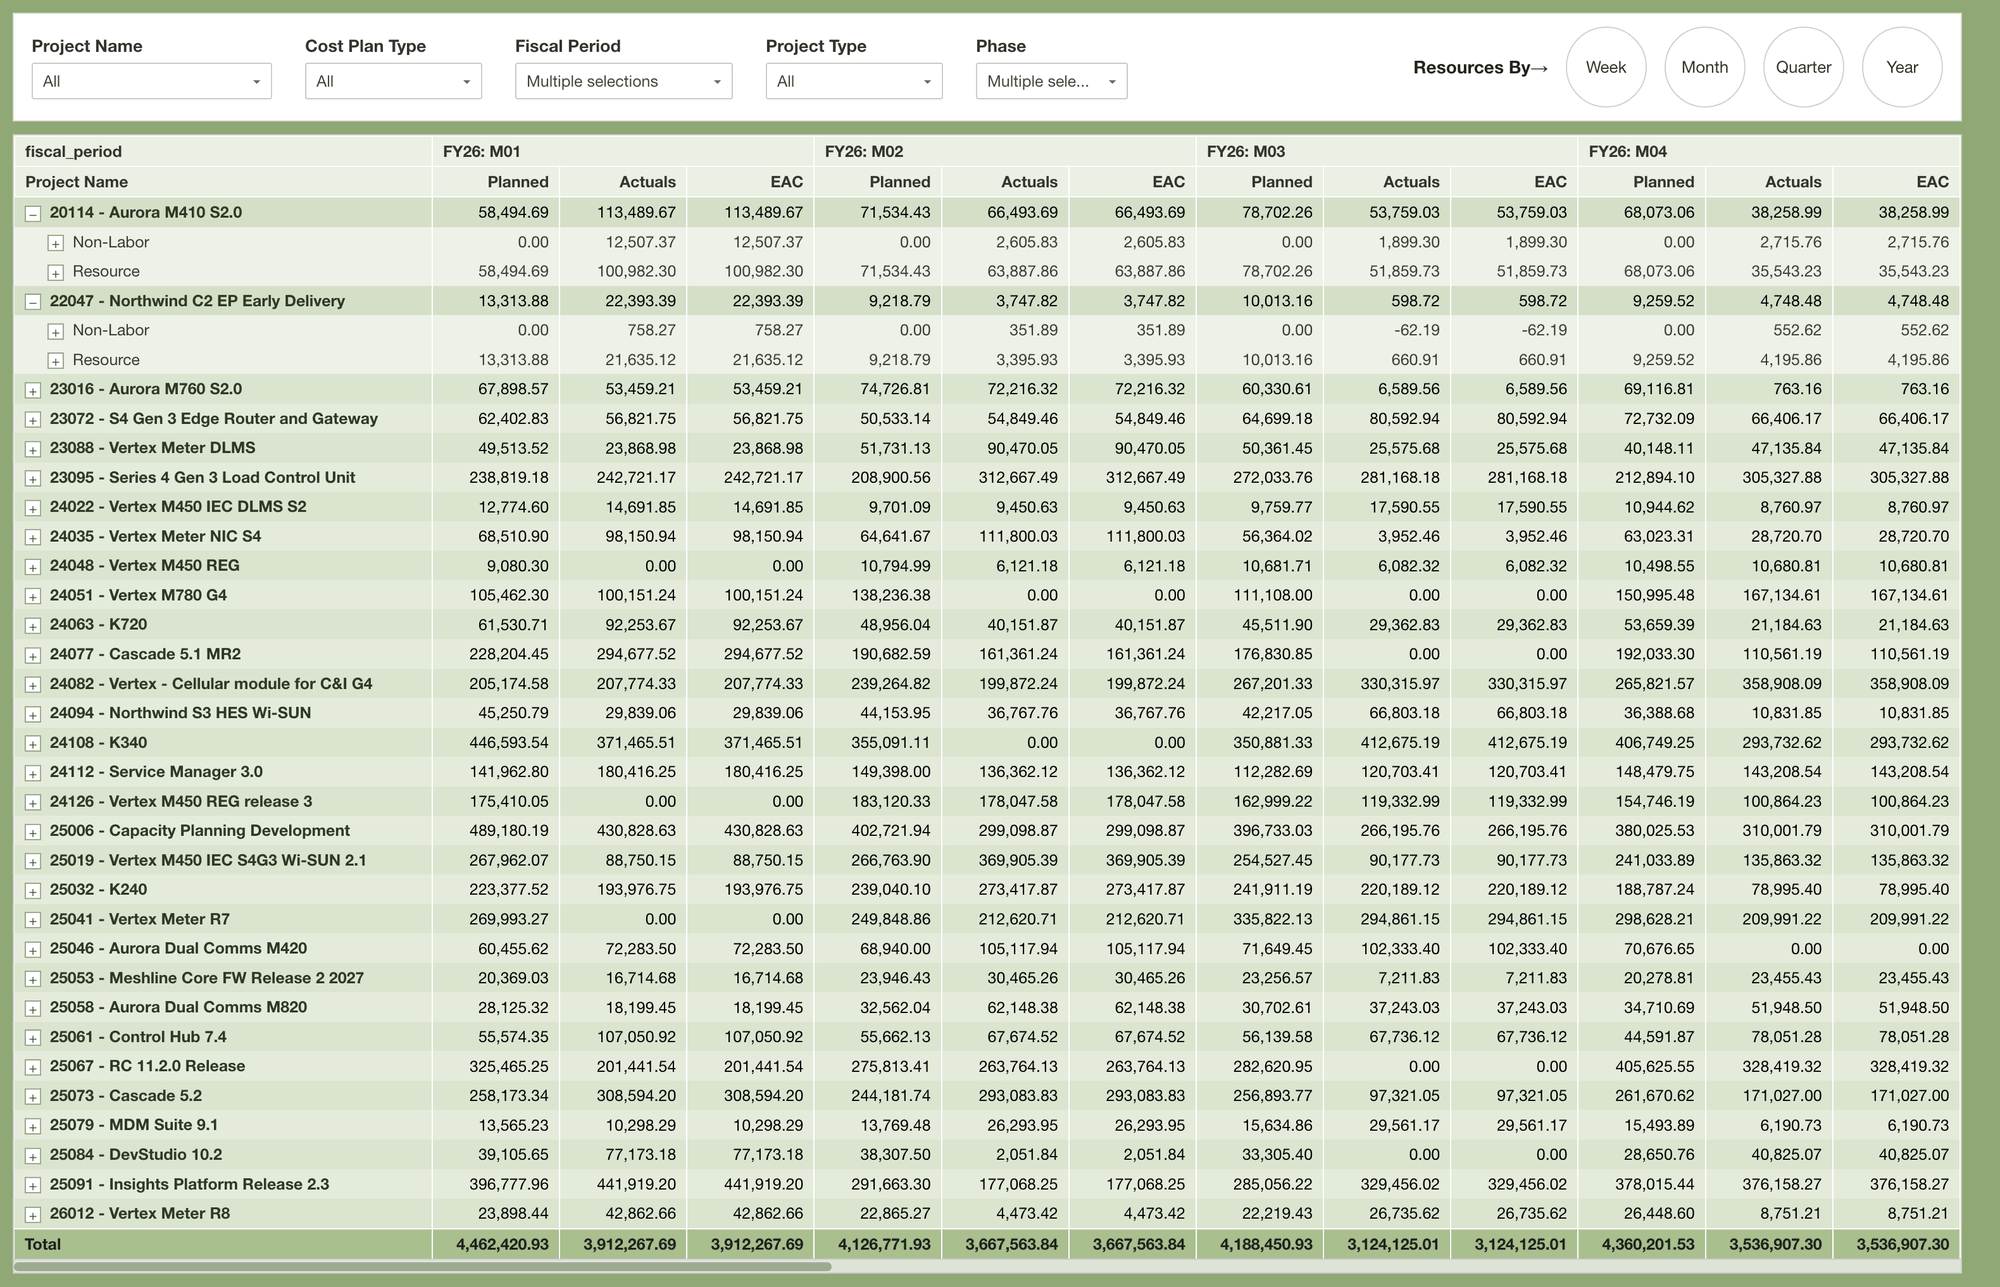Open the Project Type dropdown

[x=854, y=81]
